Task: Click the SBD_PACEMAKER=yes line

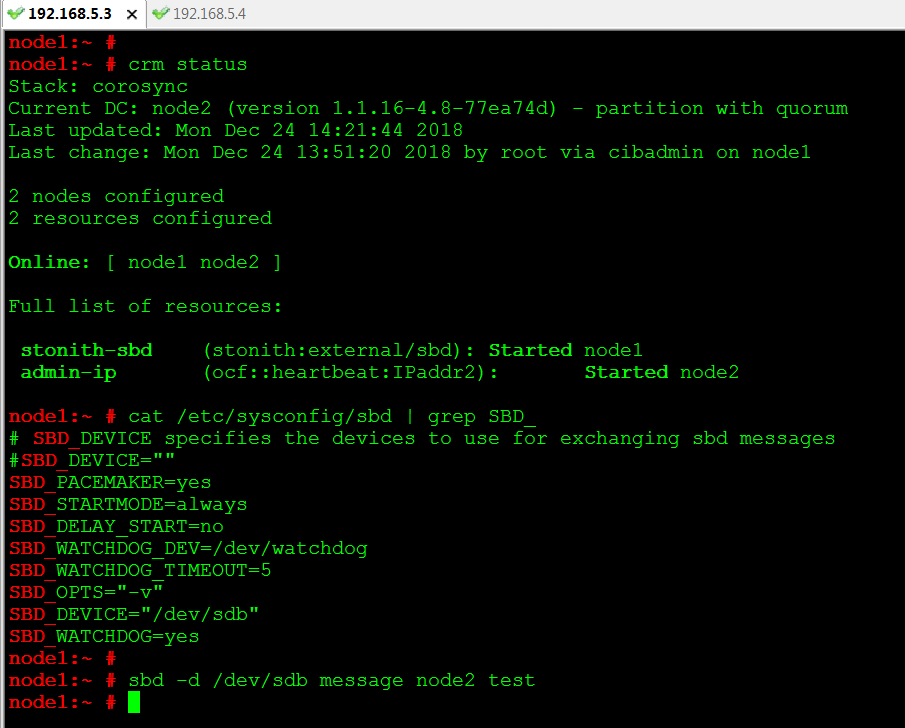Action: [110, 482]
